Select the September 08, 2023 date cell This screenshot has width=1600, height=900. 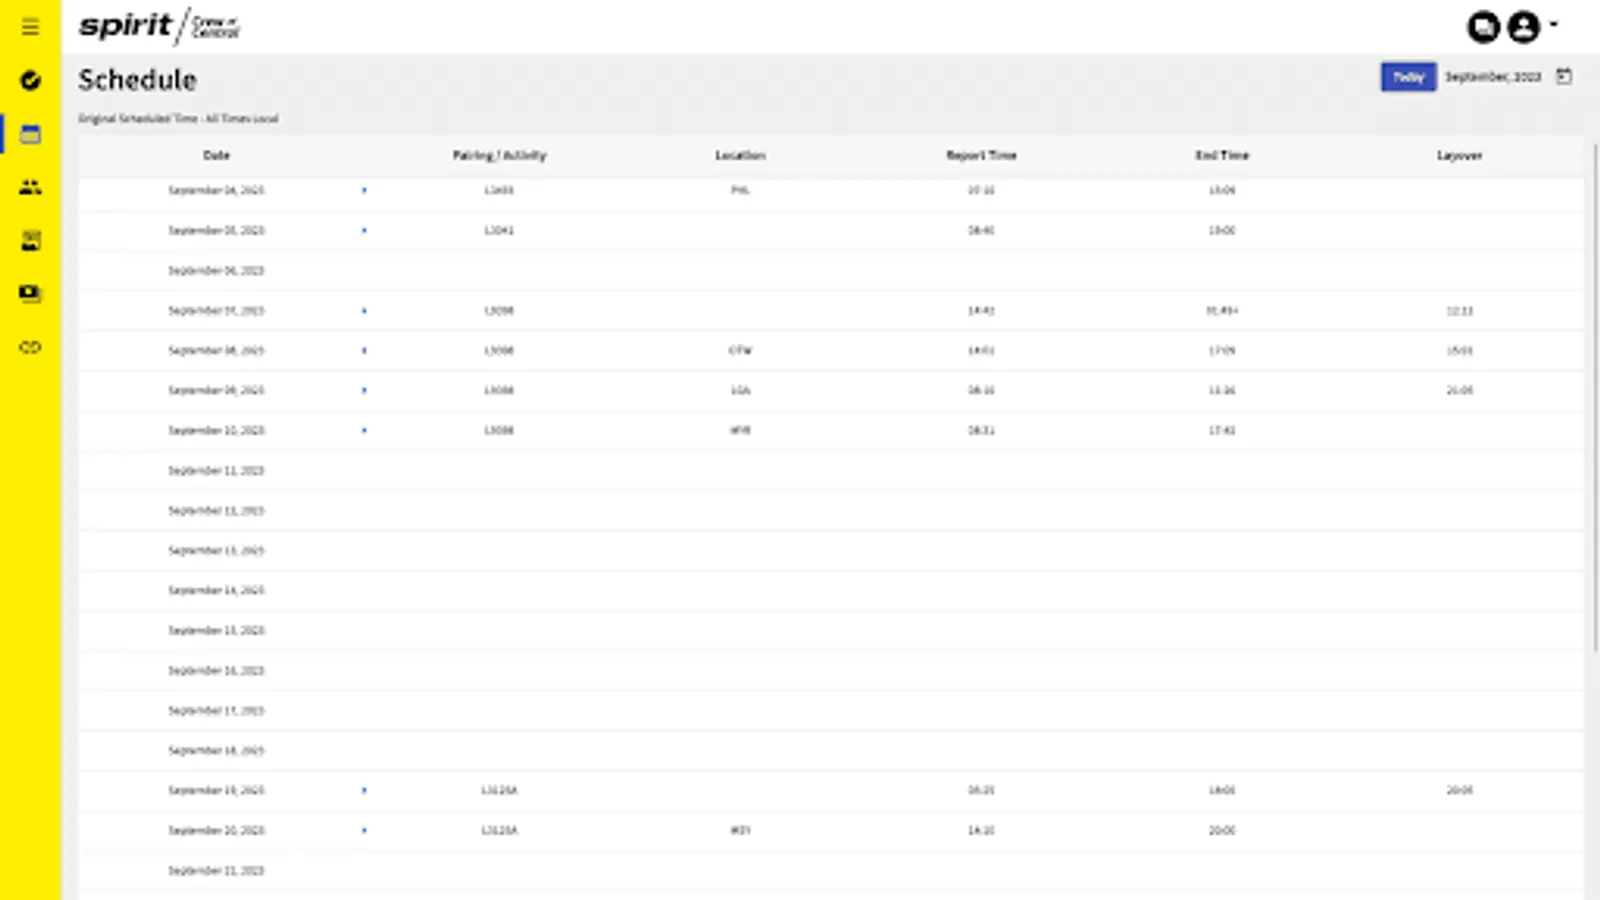[216, 350]
